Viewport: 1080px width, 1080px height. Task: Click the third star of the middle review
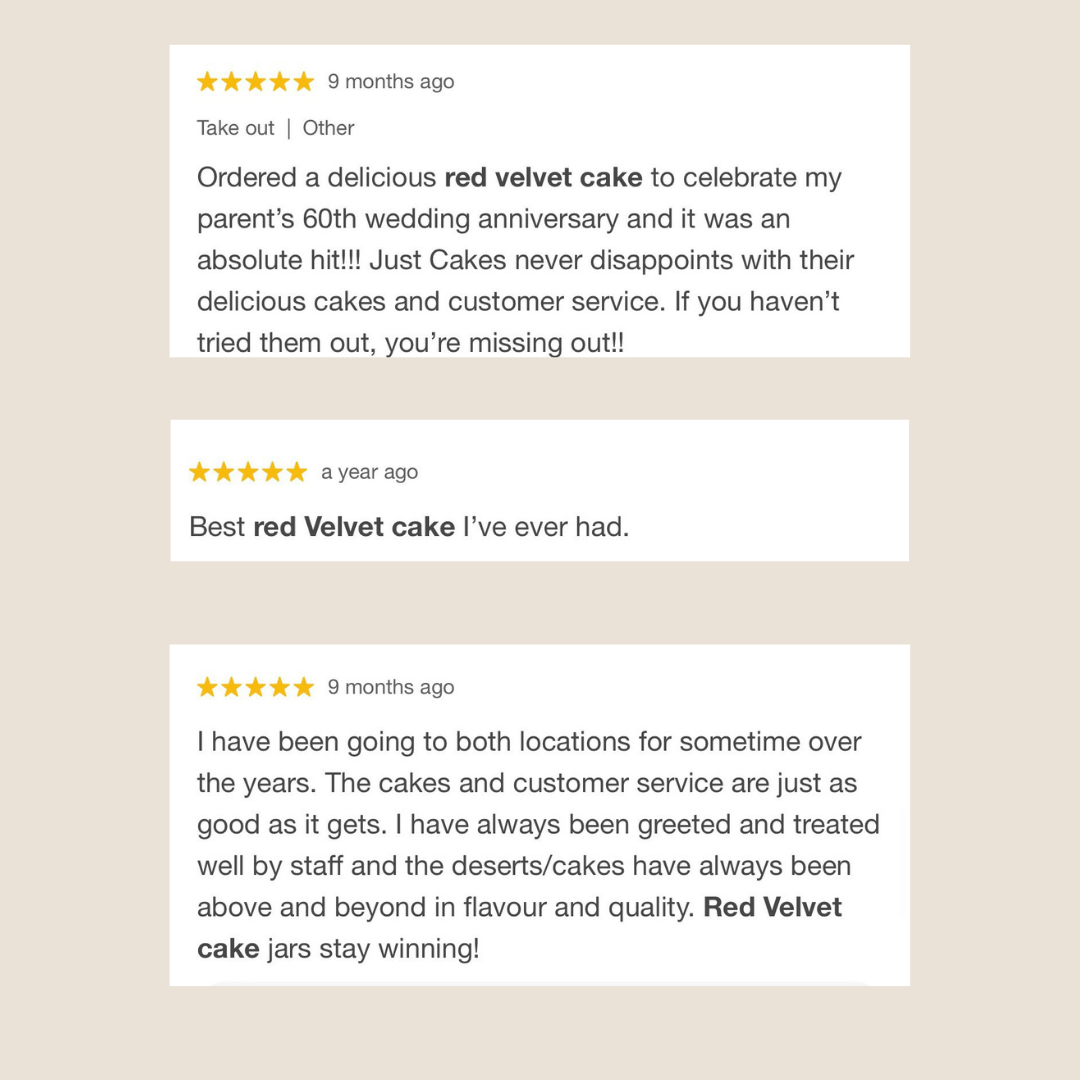[248, 472]
